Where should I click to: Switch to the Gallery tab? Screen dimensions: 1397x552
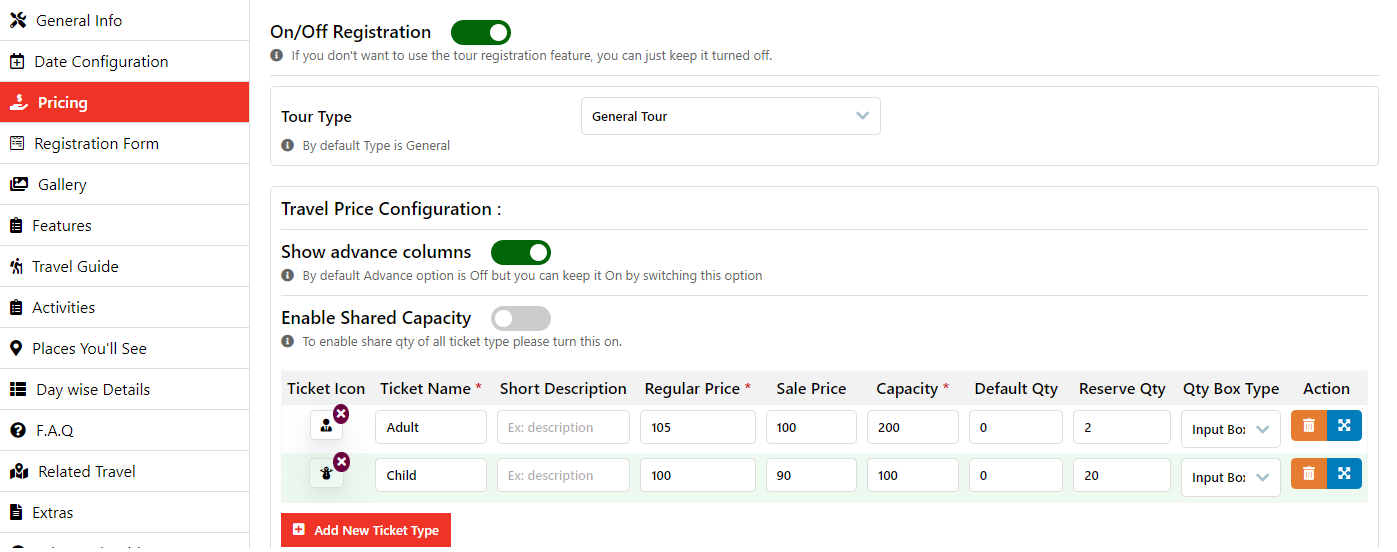tap(62, 185)
